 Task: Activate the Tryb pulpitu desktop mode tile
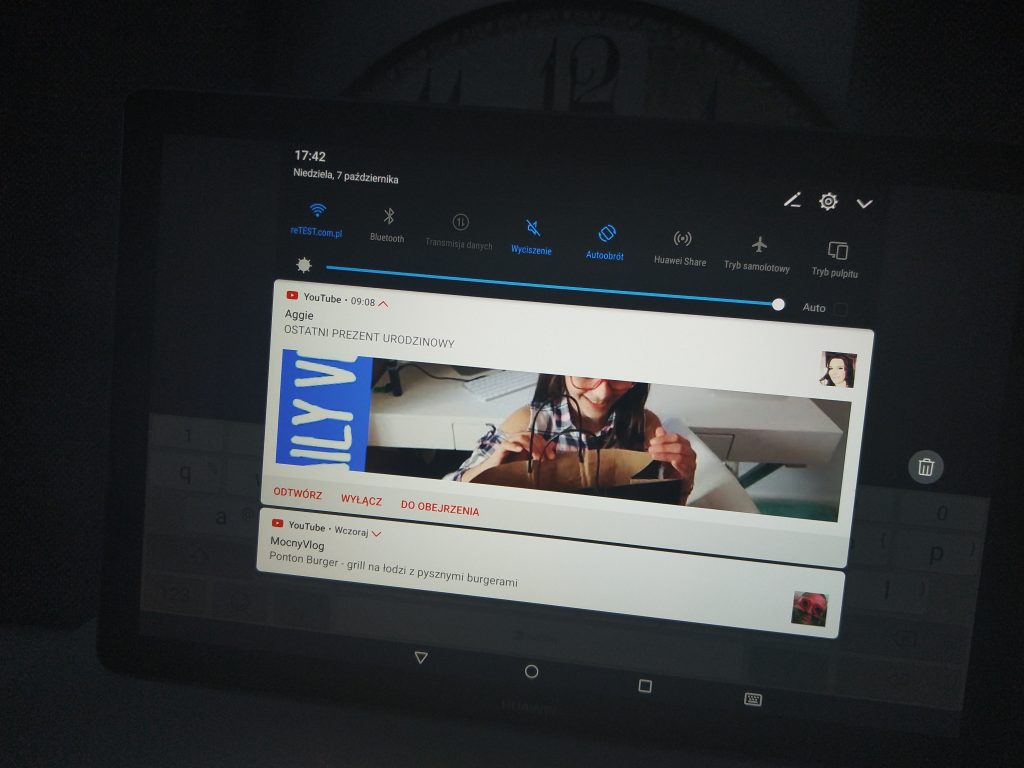click(x=837, y=252)
